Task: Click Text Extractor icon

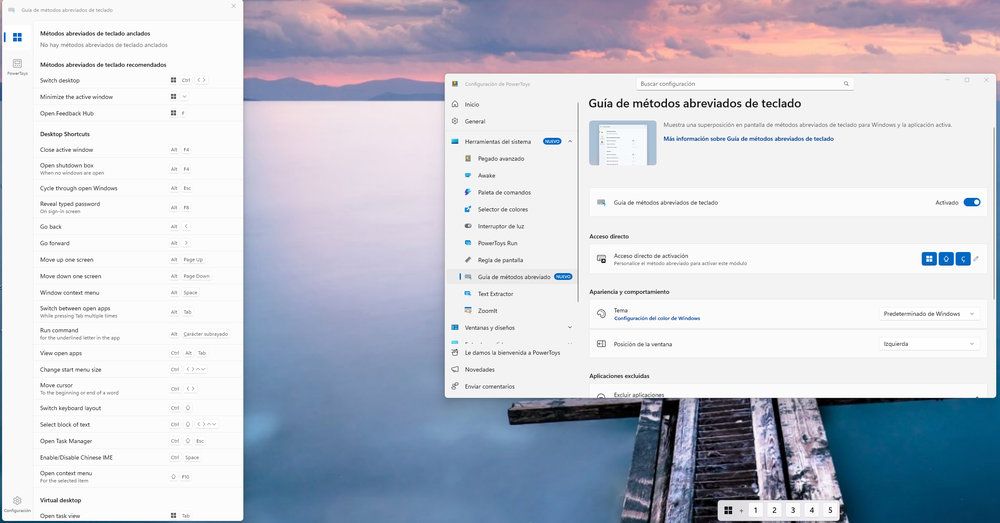Action: 467,293
